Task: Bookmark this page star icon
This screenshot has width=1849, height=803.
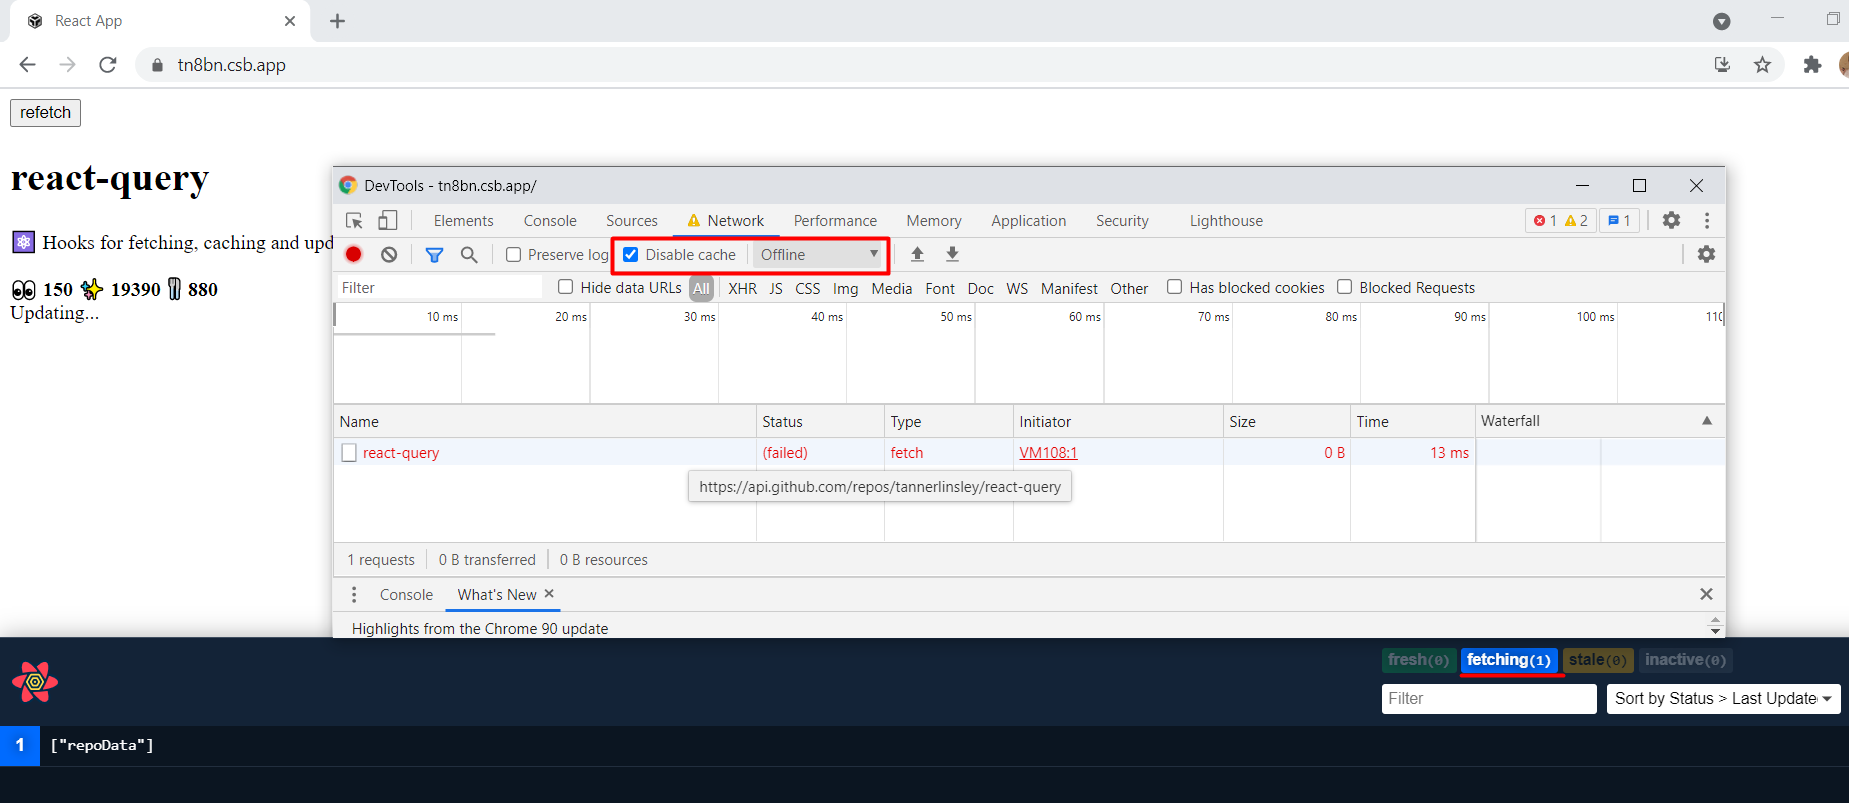Action: point(1762,65)
